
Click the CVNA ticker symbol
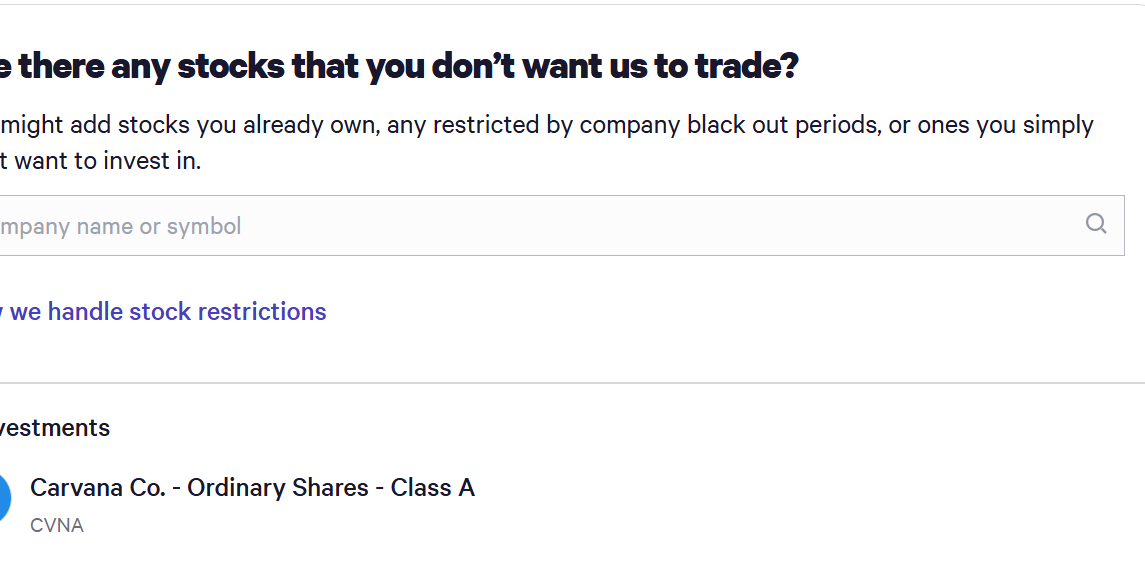pos(57,525)
